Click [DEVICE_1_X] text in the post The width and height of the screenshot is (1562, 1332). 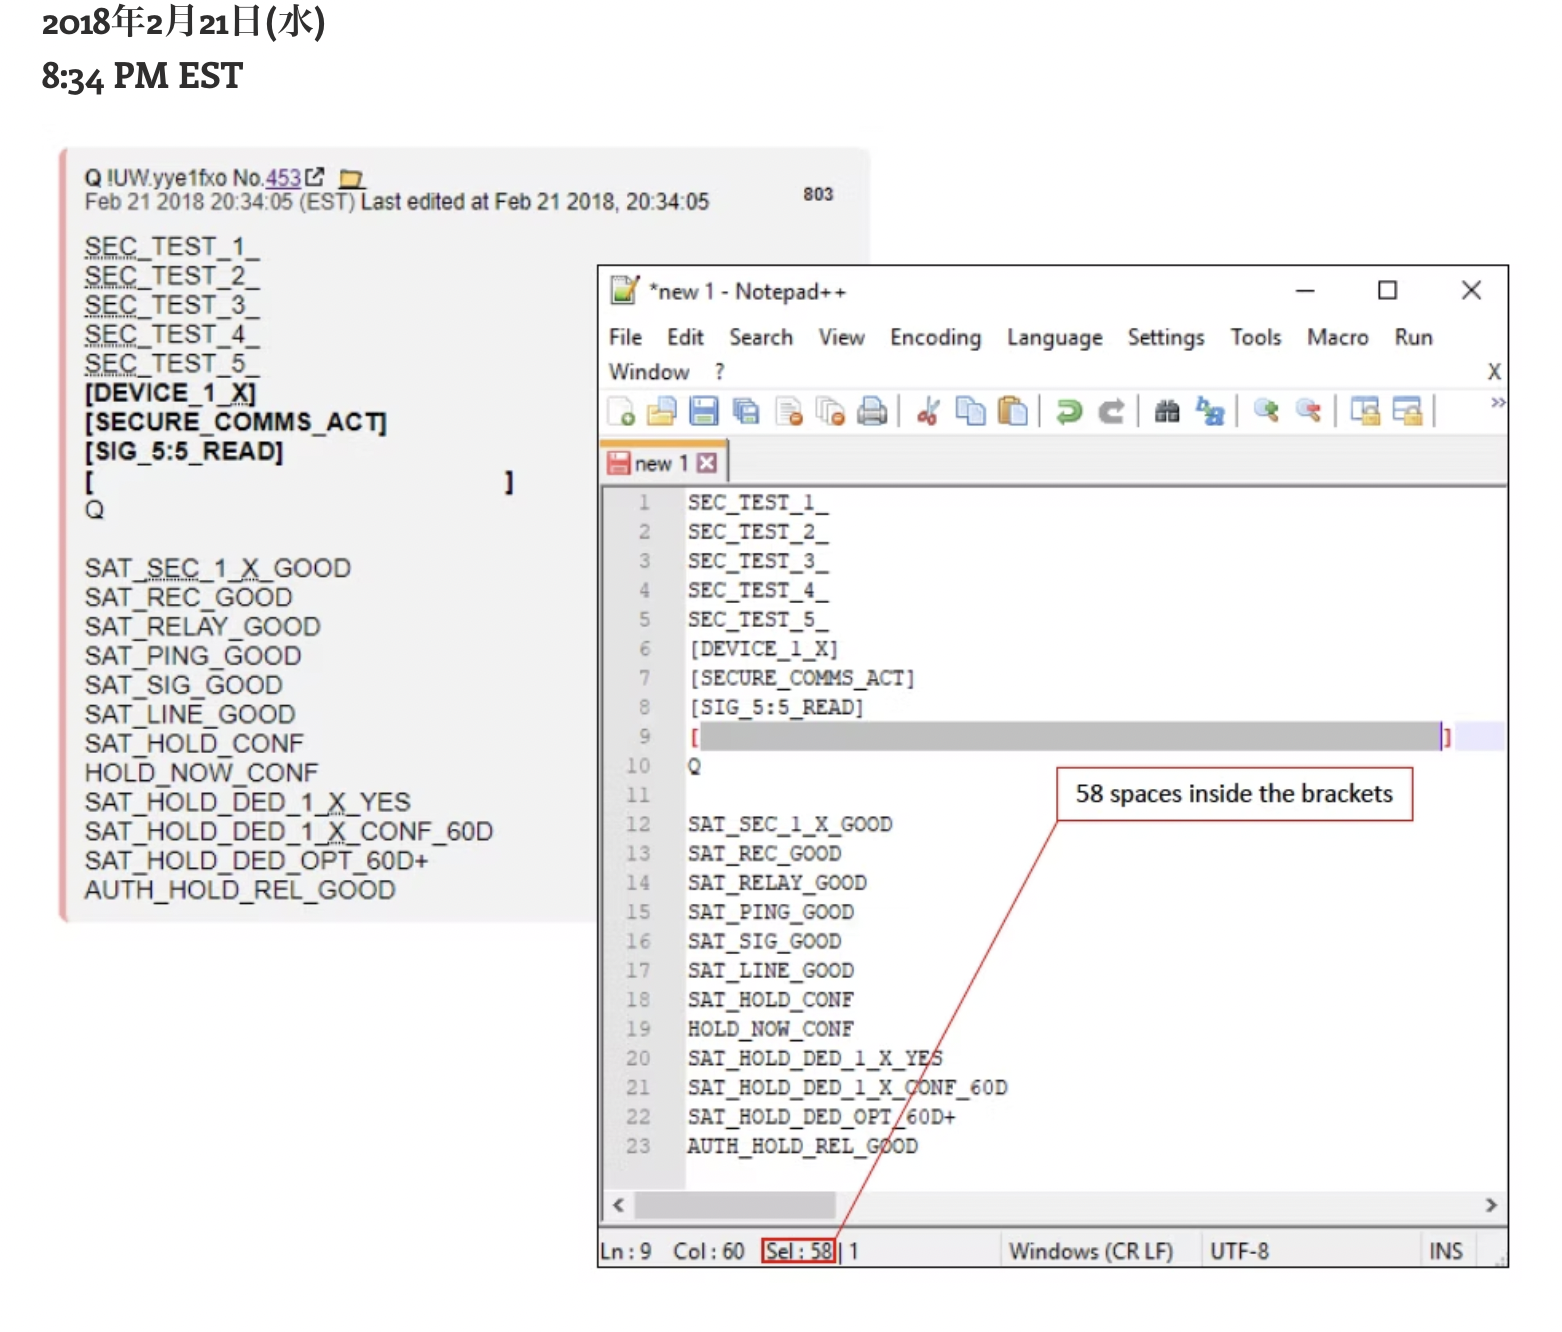[x=171, y=393]
